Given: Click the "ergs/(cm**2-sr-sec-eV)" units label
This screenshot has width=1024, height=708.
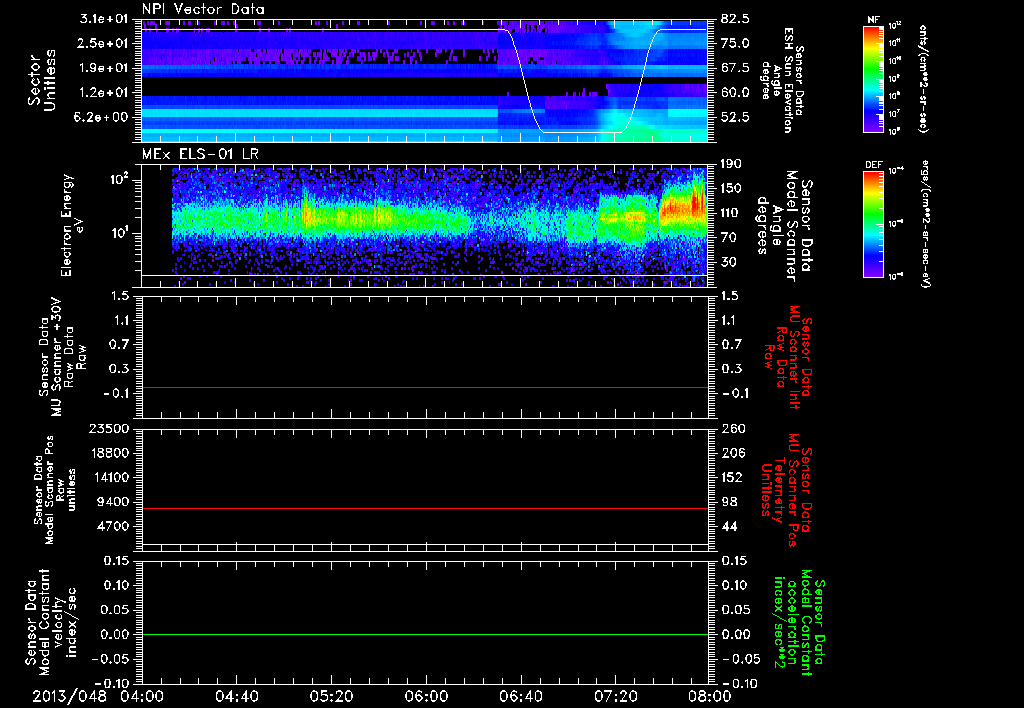Looking at the screenshot, I should [925, 224].
